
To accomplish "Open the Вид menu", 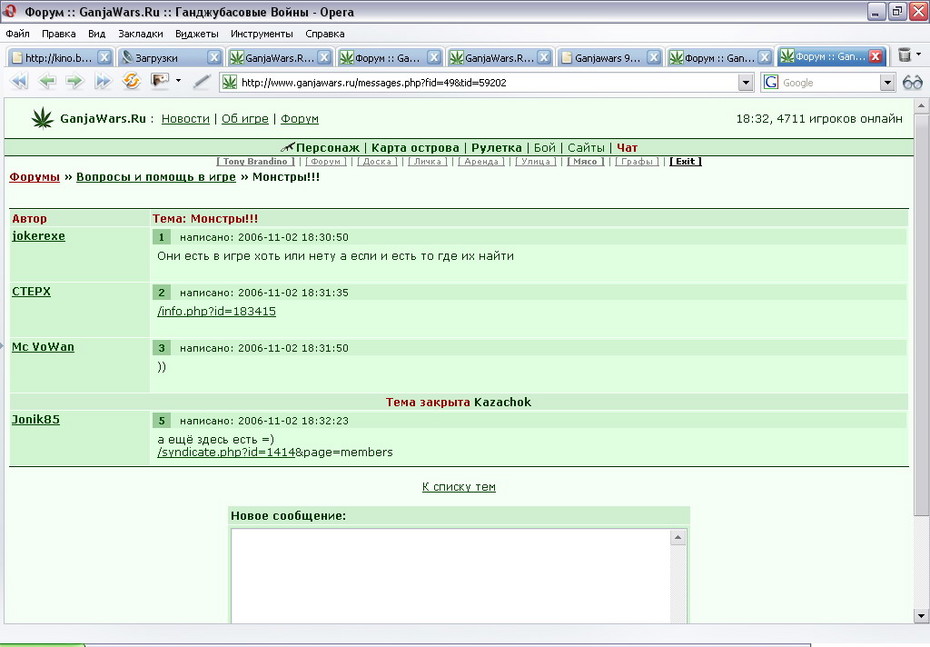I will tap(97, 34).
